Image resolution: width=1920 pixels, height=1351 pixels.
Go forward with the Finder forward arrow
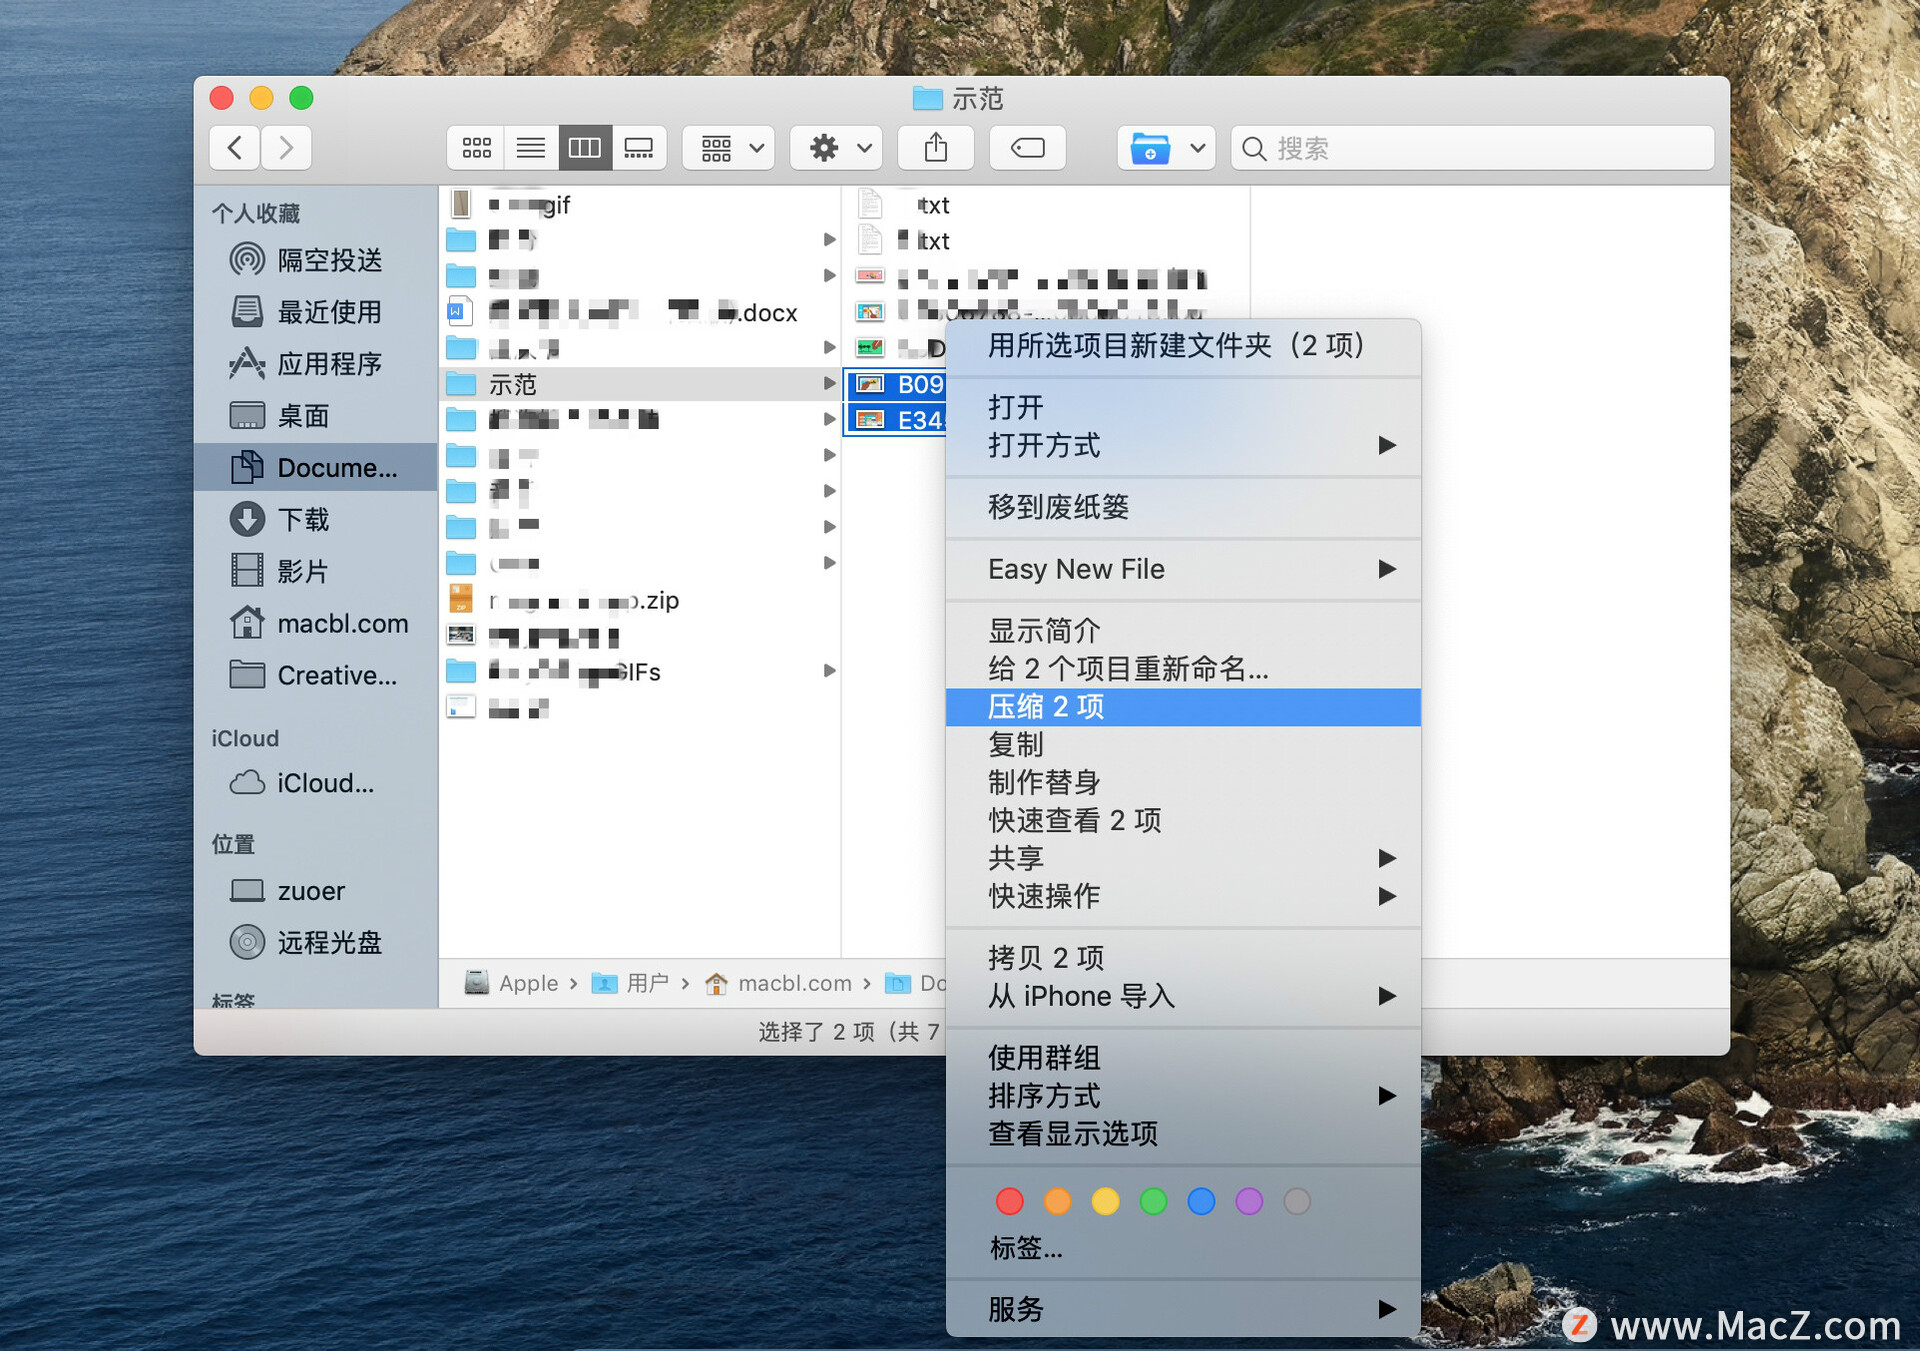click(286, 148)
